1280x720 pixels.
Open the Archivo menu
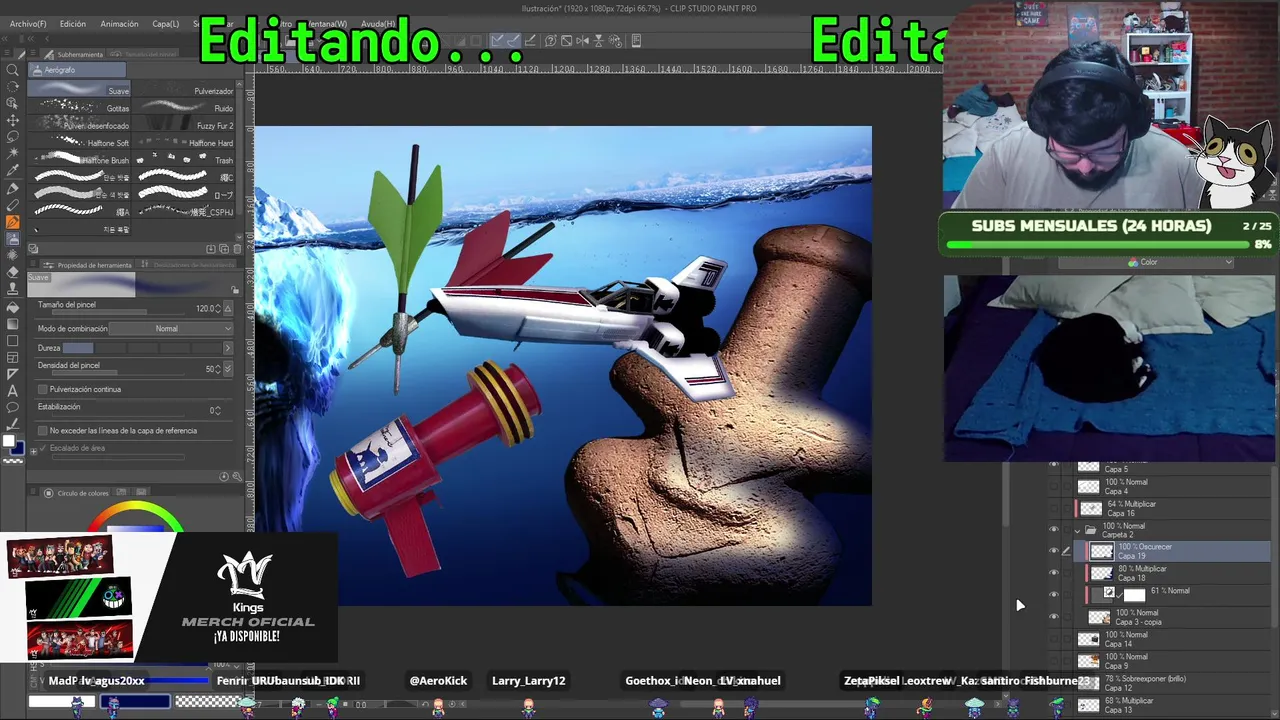click(27, 24)
